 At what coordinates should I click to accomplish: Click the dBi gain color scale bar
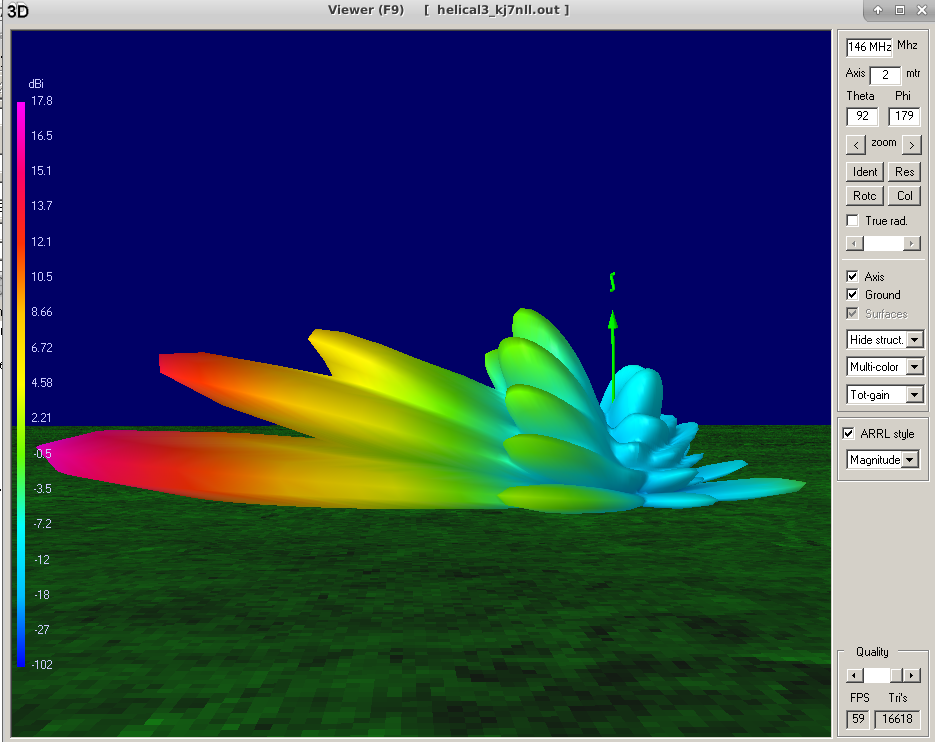pyautogui.click(x=21, y=384)
